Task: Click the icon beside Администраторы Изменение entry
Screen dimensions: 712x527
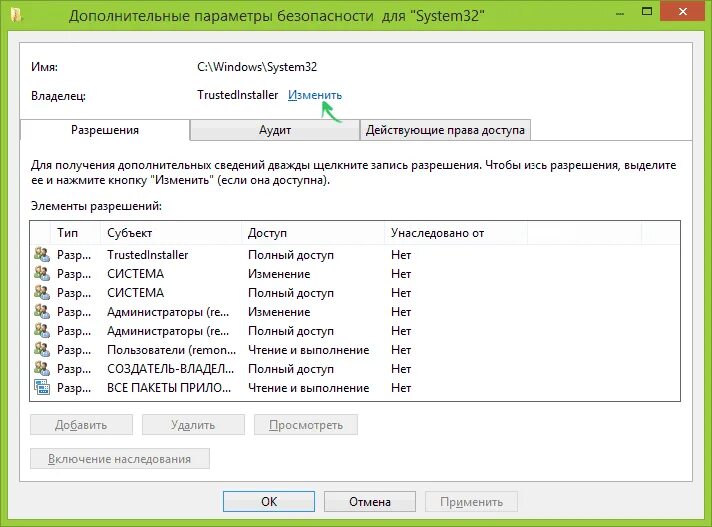Action: [x=42, y=312]
